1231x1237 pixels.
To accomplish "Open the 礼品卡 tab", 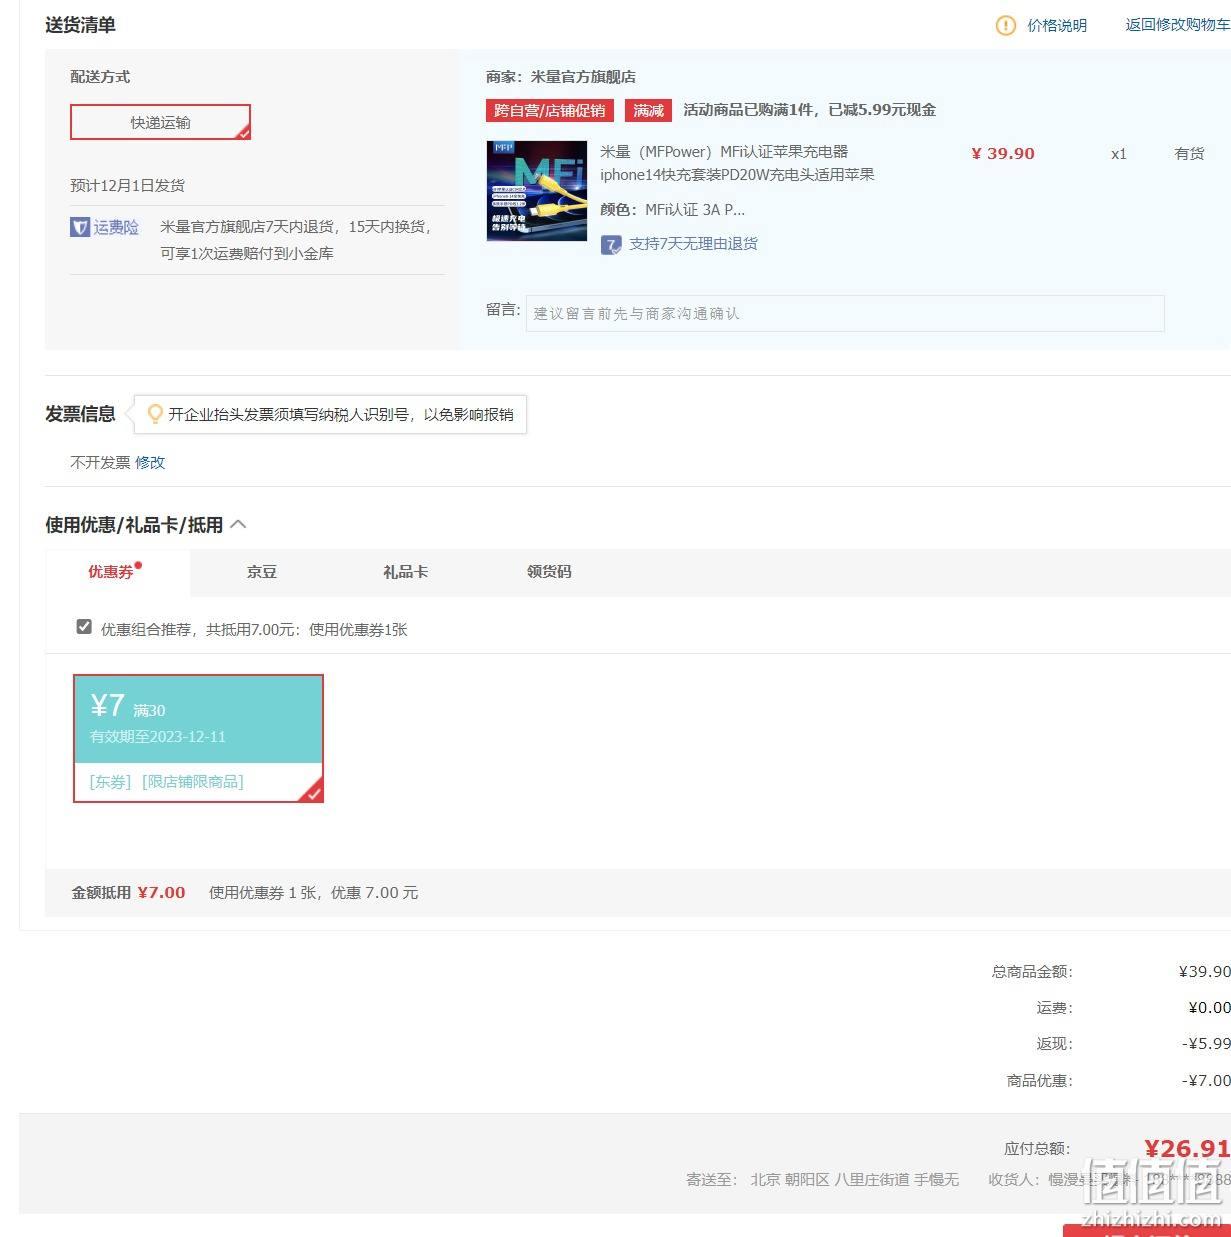I will [x=405, y=571].
